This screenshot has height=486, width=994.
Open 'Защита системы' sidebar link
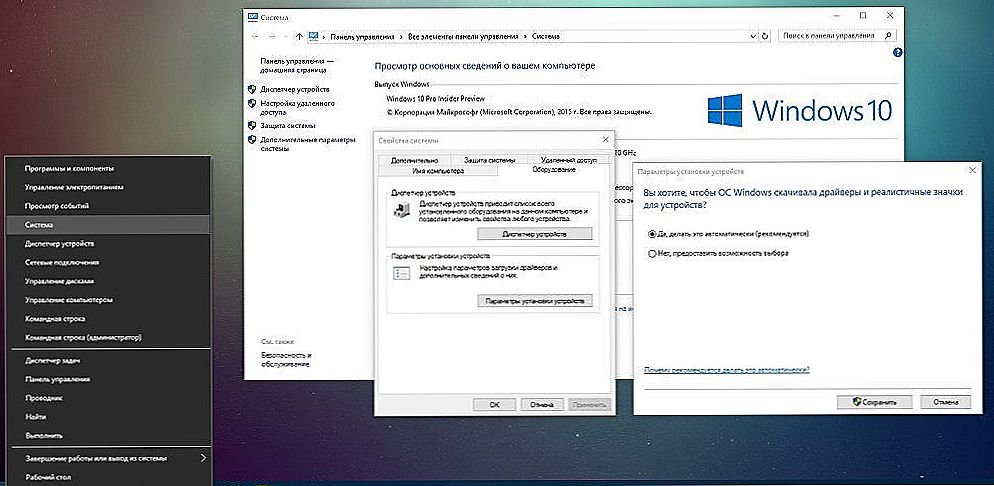point(288,125)
